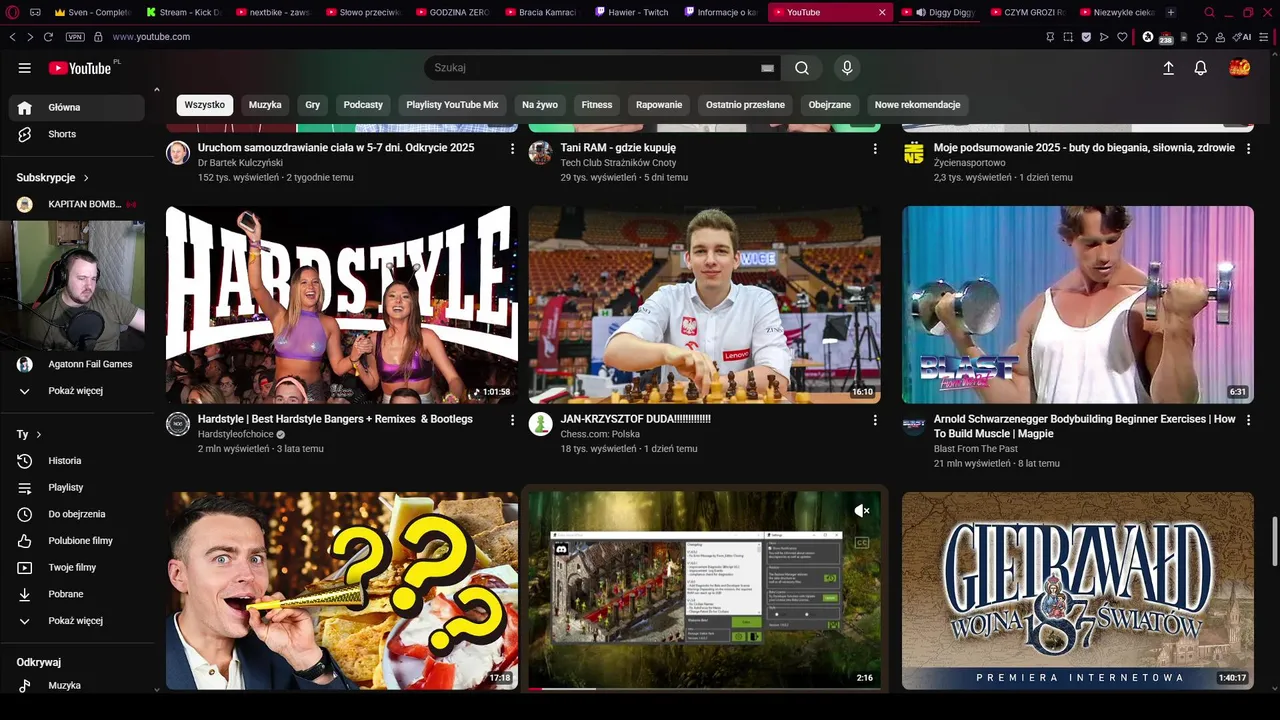Open options menu for Hardstyle video
The height and width of the screenshot is (720, 1280).
coord(512,420)
